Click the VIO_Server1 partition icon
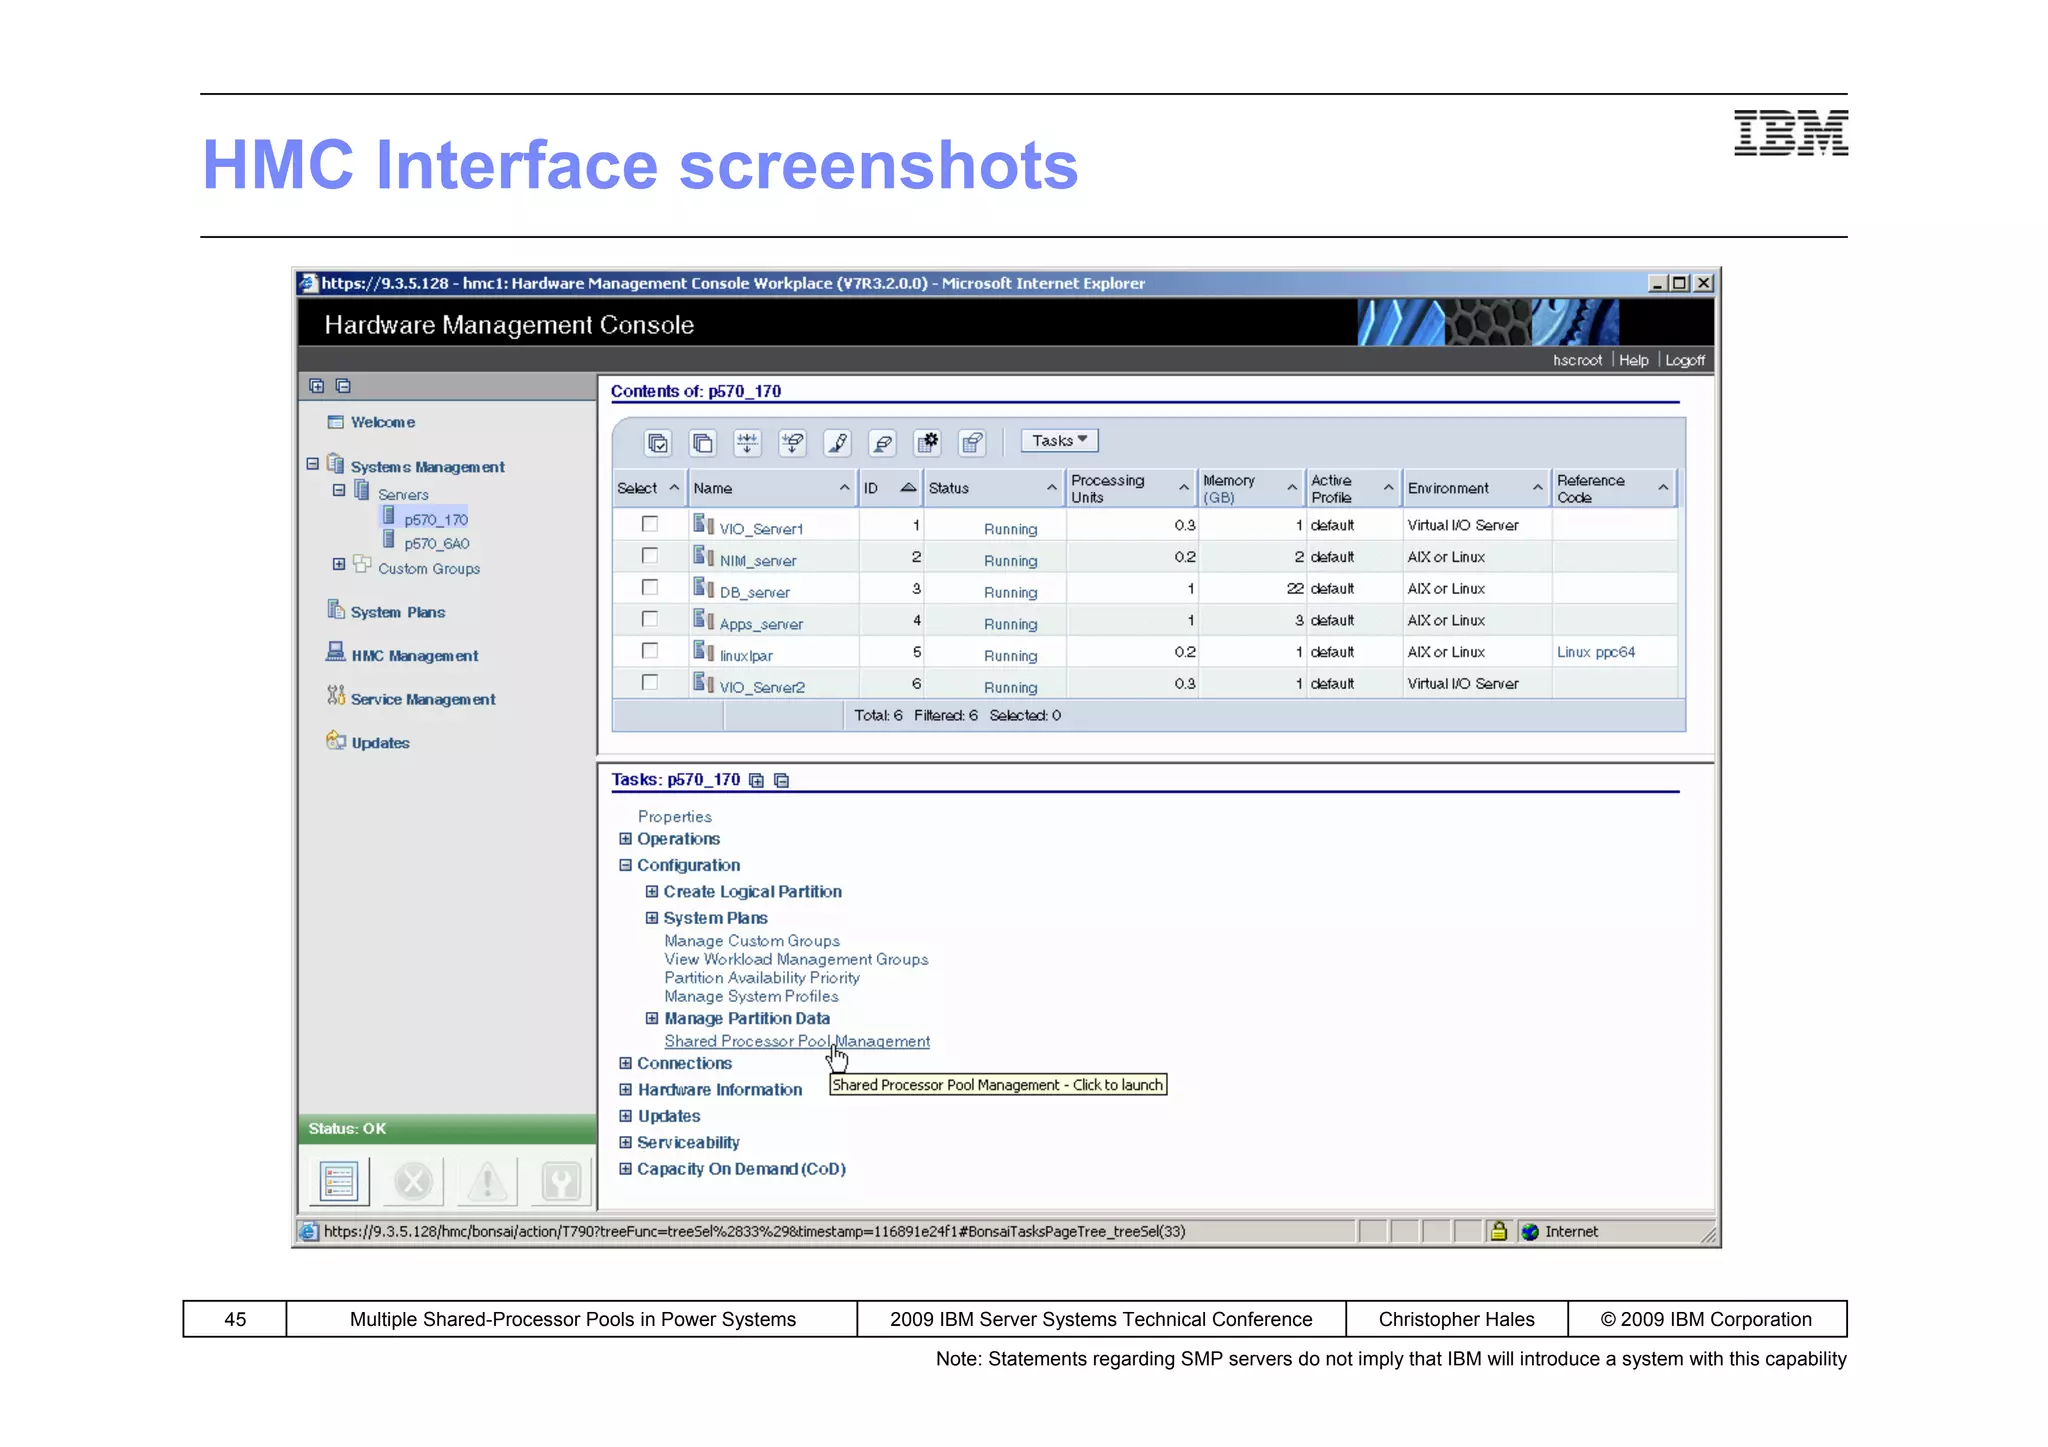The height and width of the screenshot is (1447, 2048). click(x=704, y=524)
